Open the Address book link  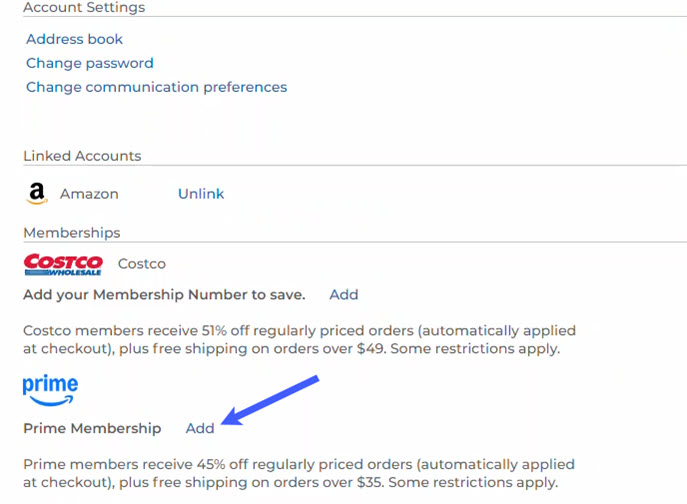[74, 39]
